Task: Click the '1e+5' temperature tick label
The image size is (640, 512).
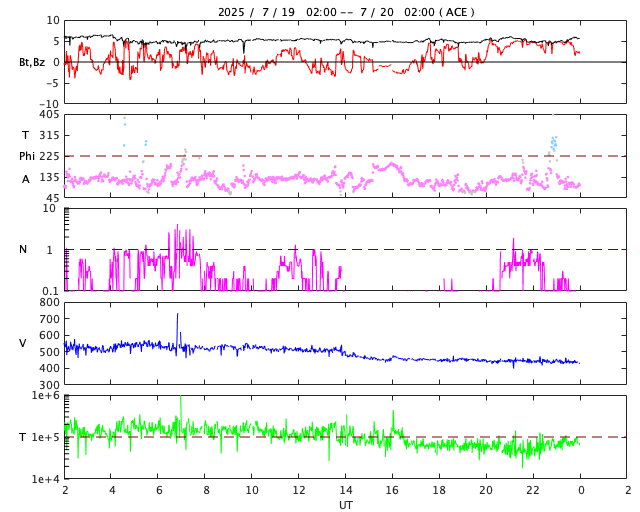Action: click(45, 437)
